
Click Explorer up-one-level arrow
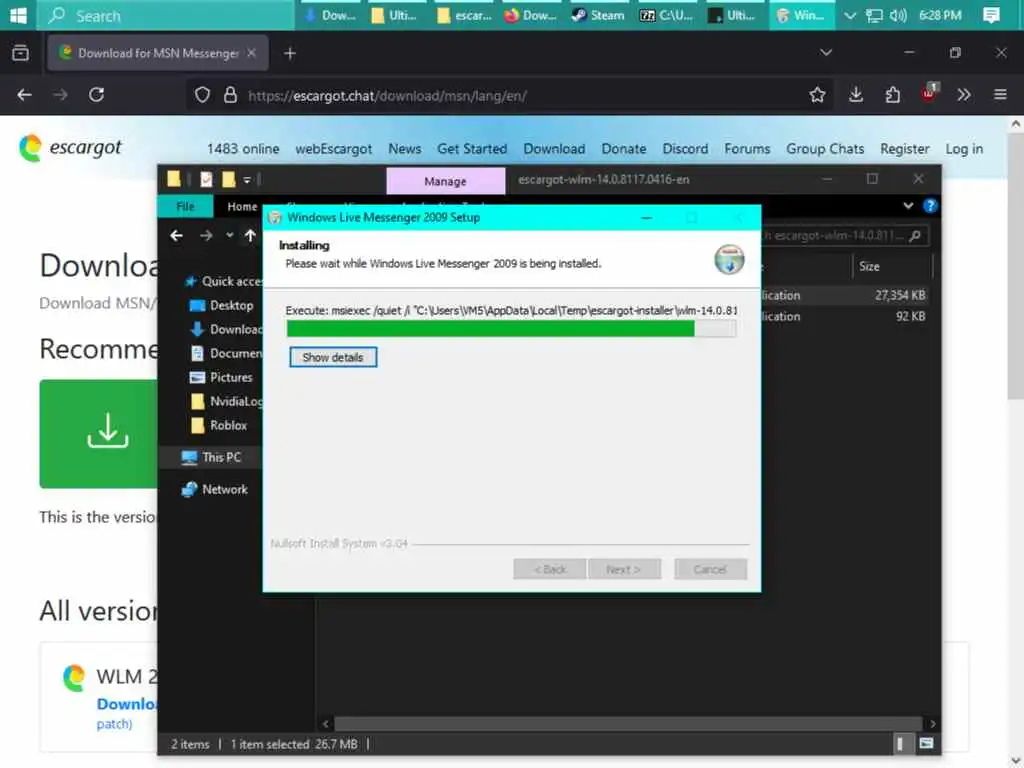pos(250,236)
